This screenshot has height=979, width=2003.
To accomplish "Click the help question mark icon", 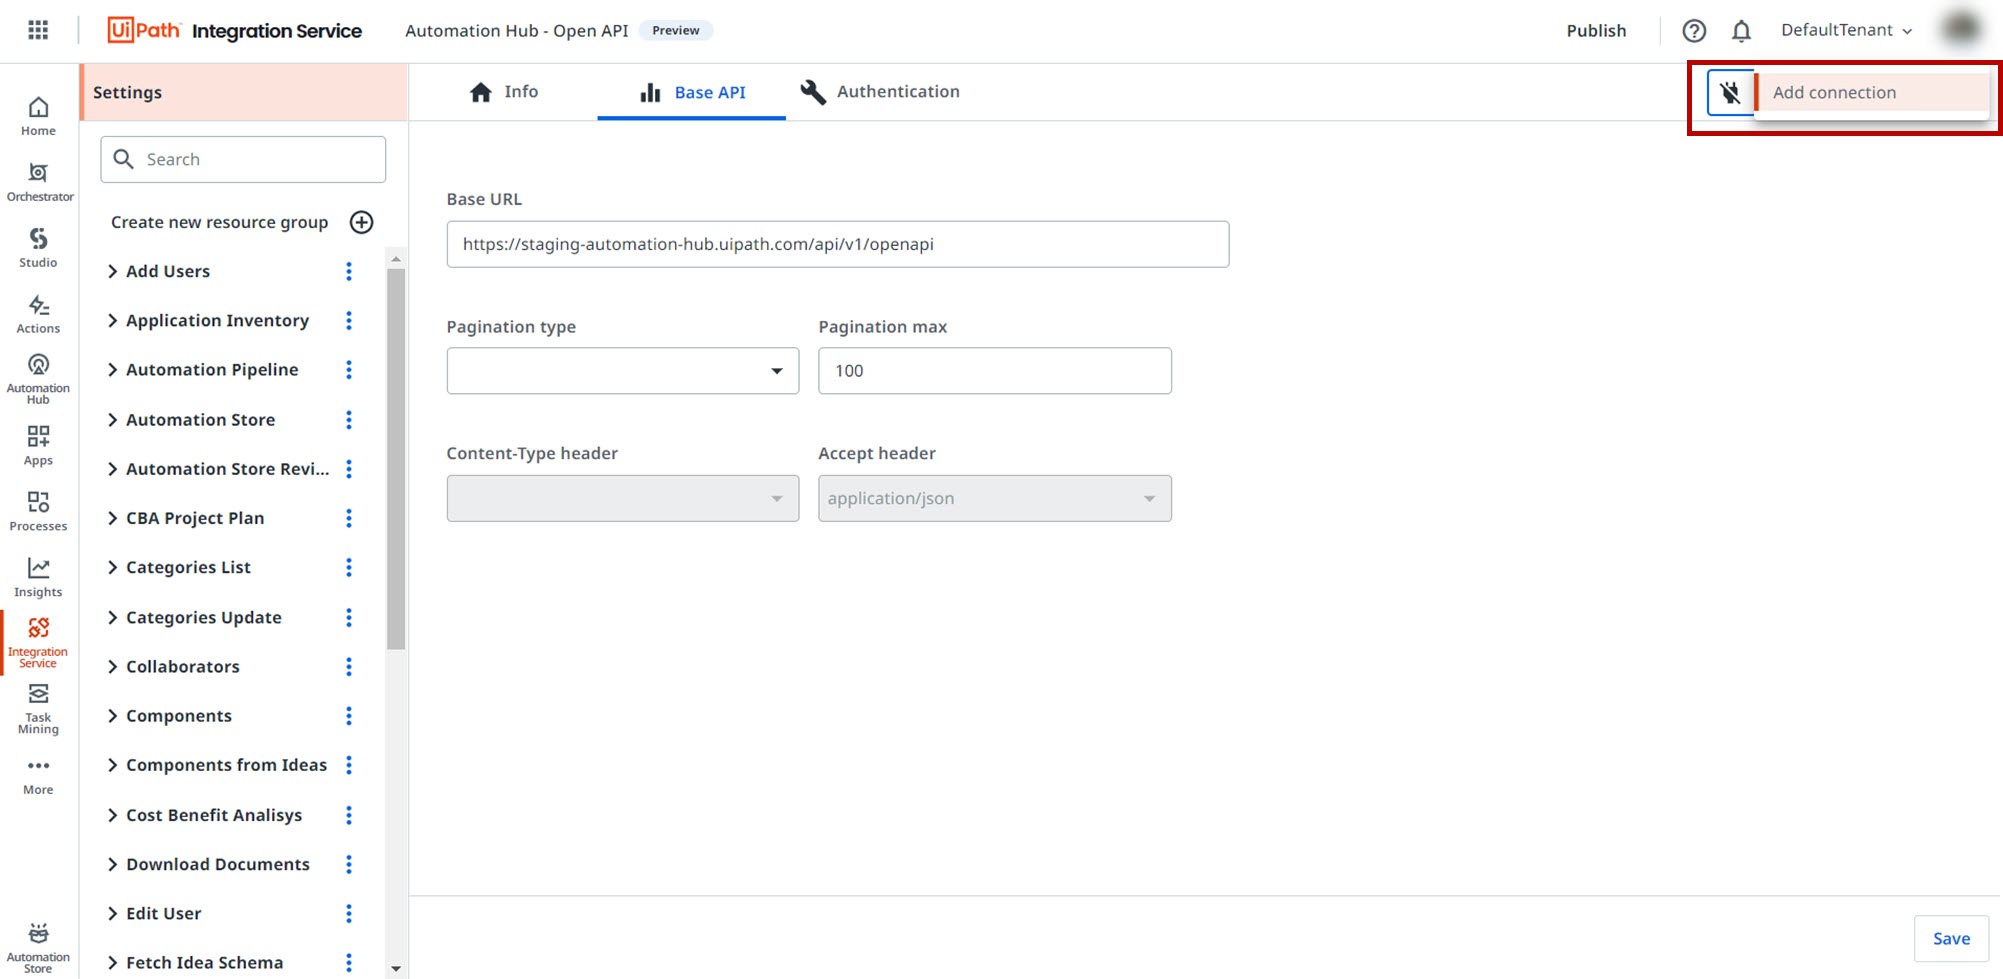I will point(1694,31).
